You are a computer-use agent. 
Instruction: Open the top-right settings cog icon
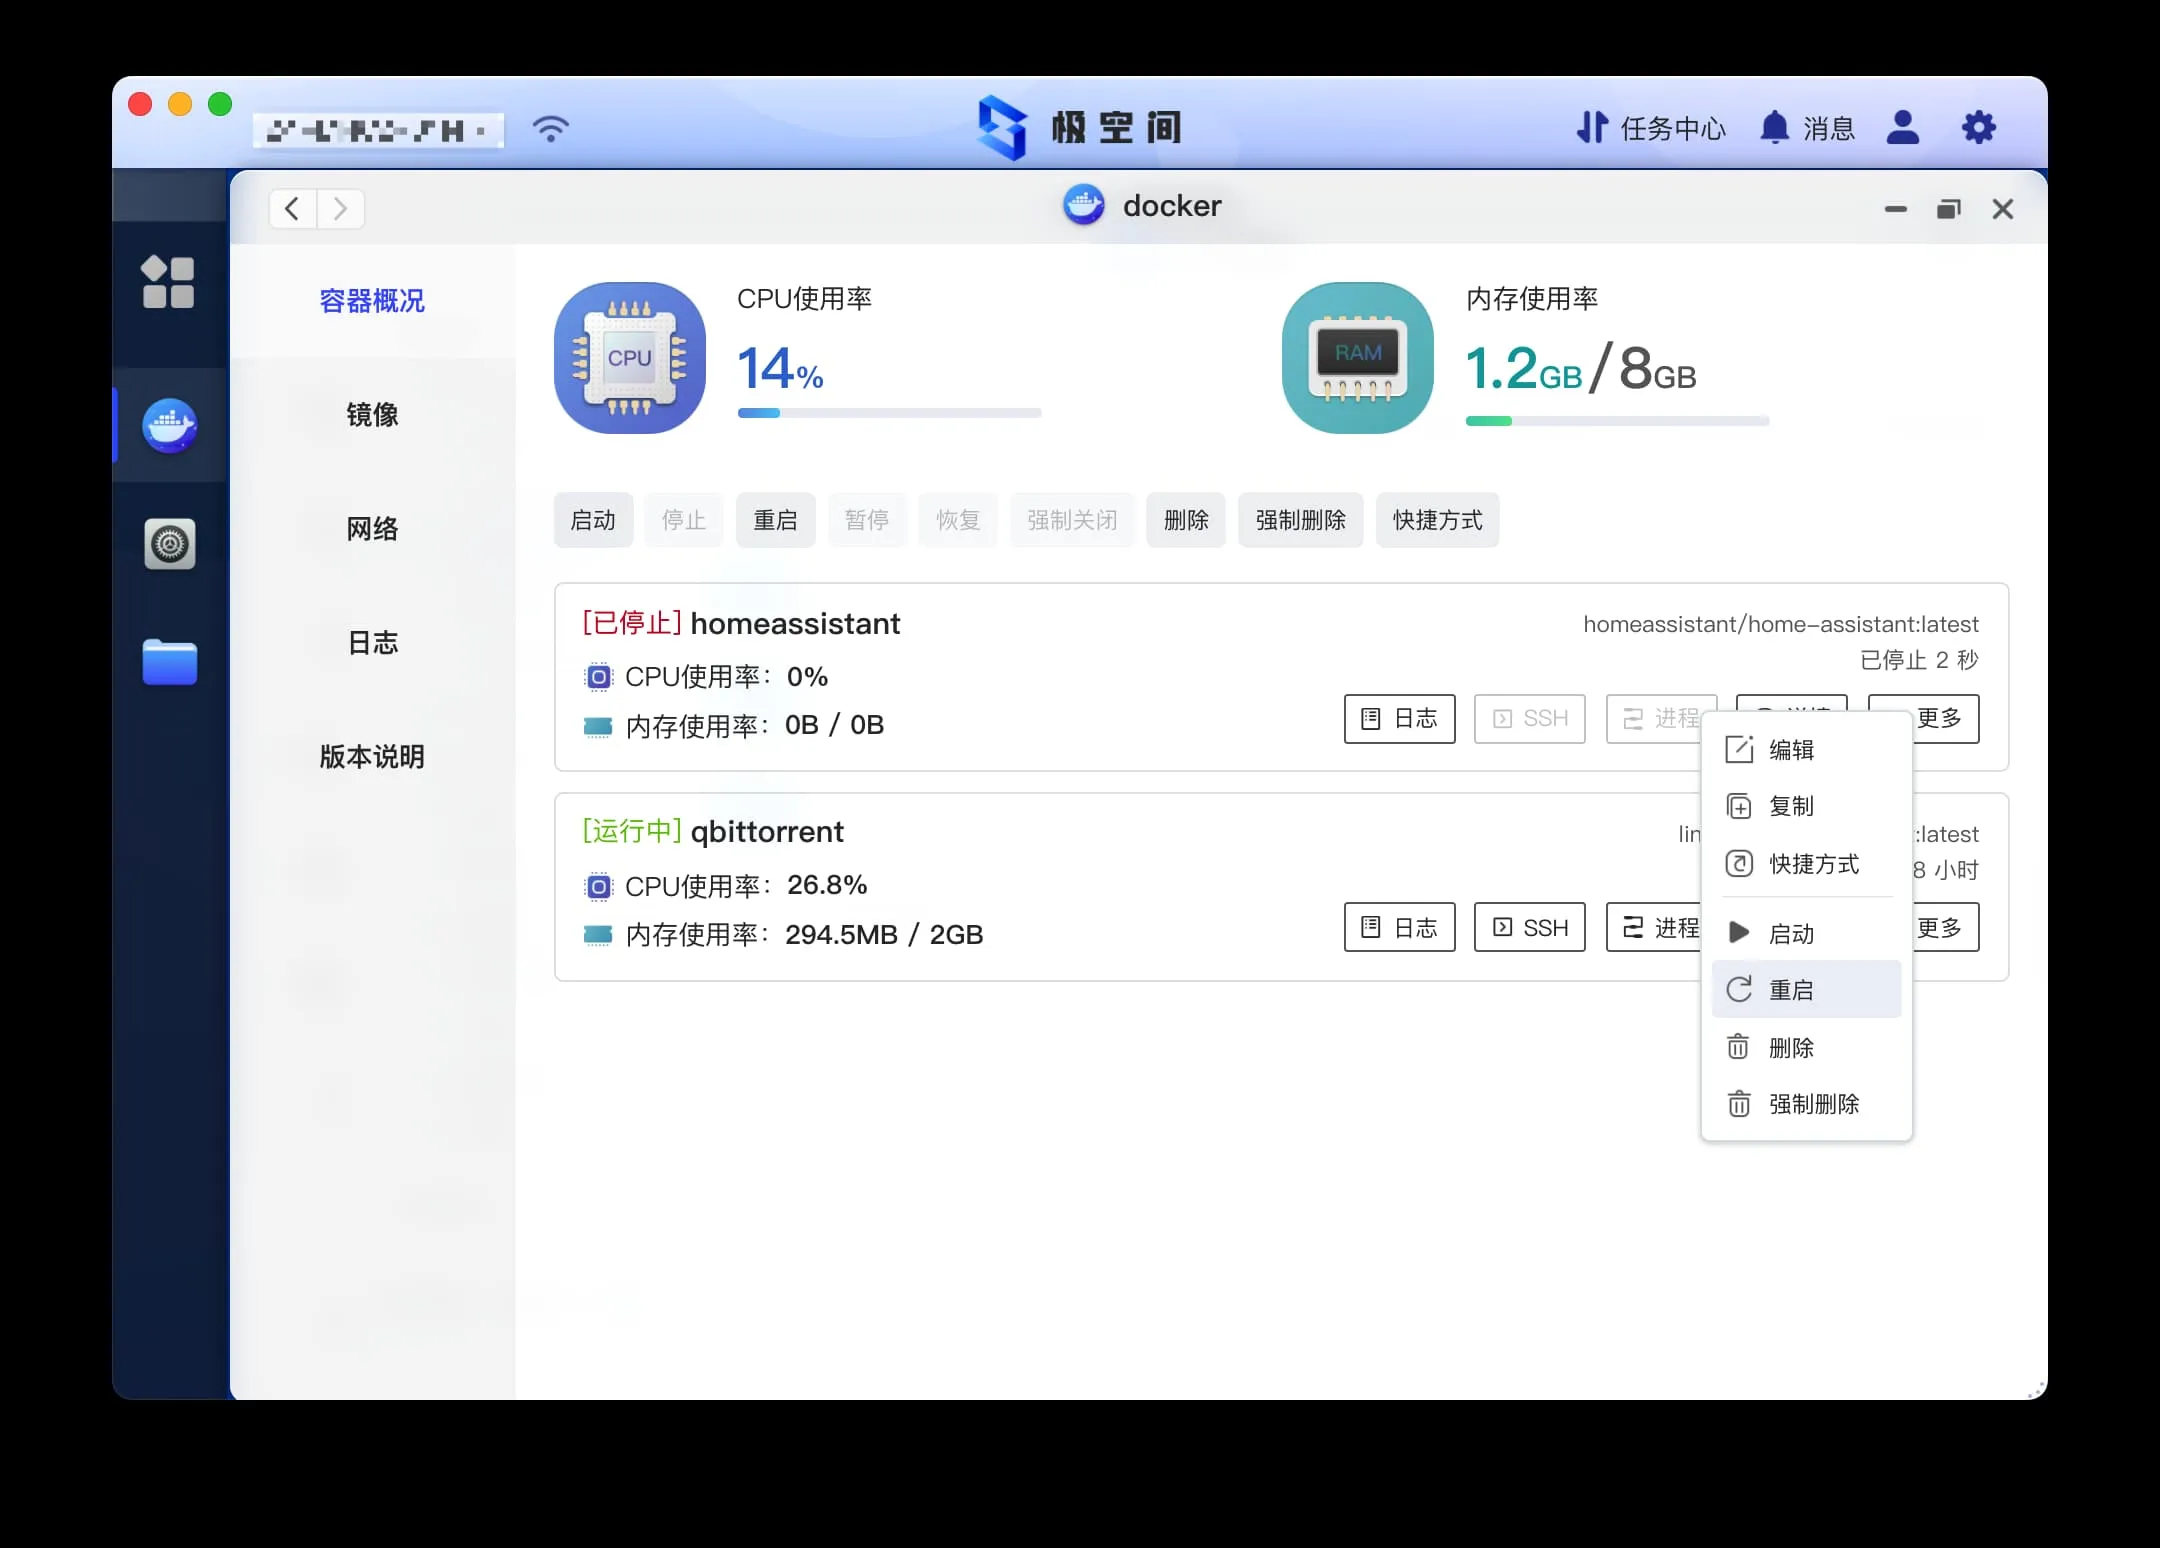(x=1978, y=128)
